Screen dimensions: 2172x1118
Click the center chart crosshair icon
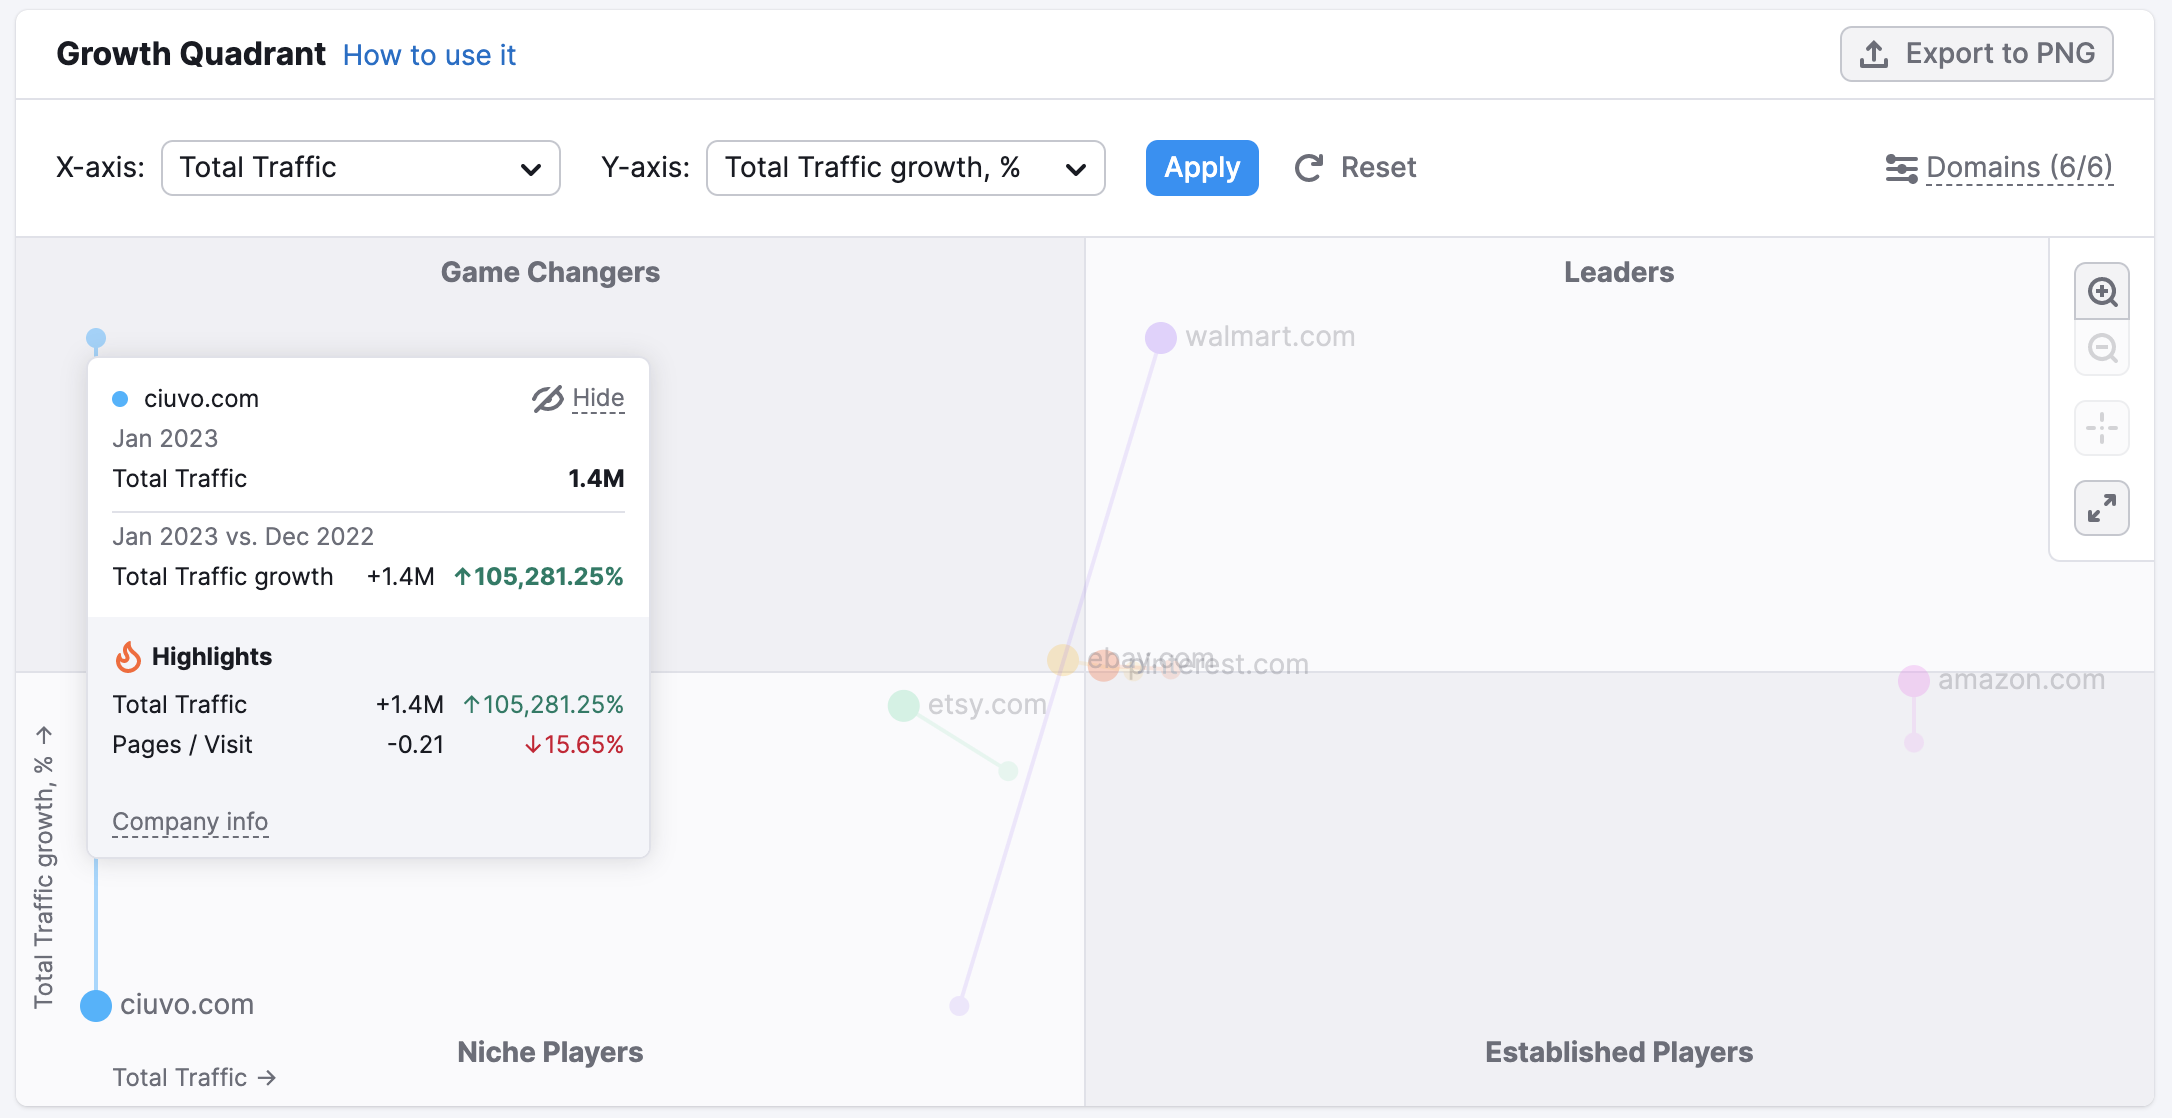(2102, 428)
